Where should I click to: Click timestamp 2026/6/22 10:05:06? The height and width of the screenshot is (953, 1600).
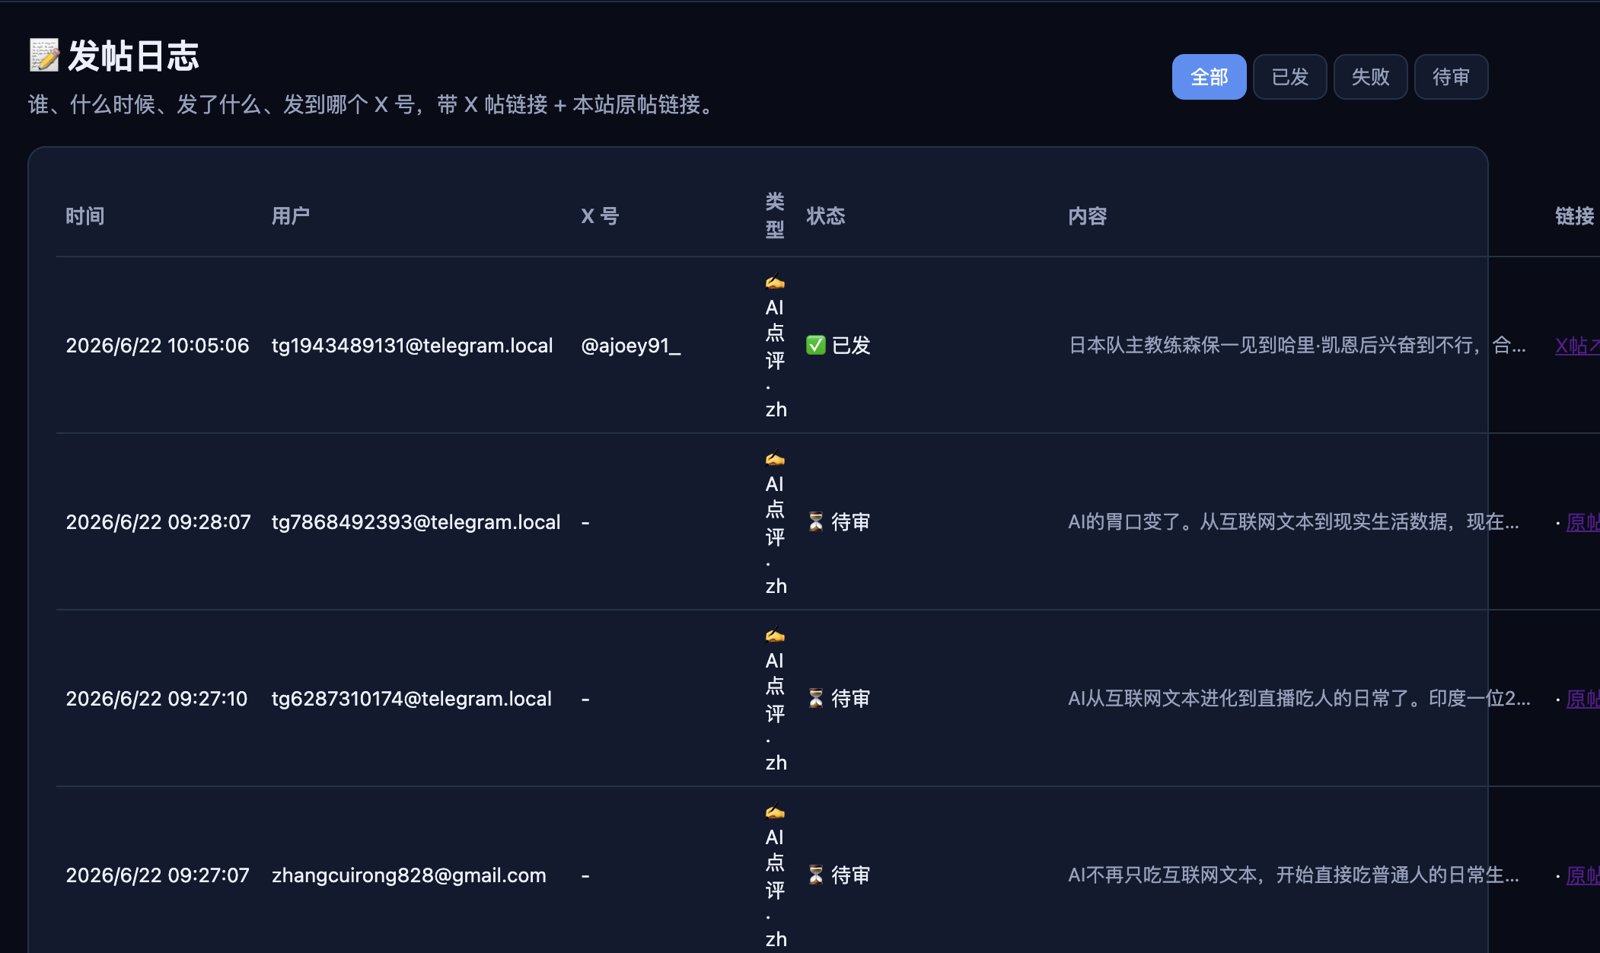pyautogui.click(x=157, y=345)
